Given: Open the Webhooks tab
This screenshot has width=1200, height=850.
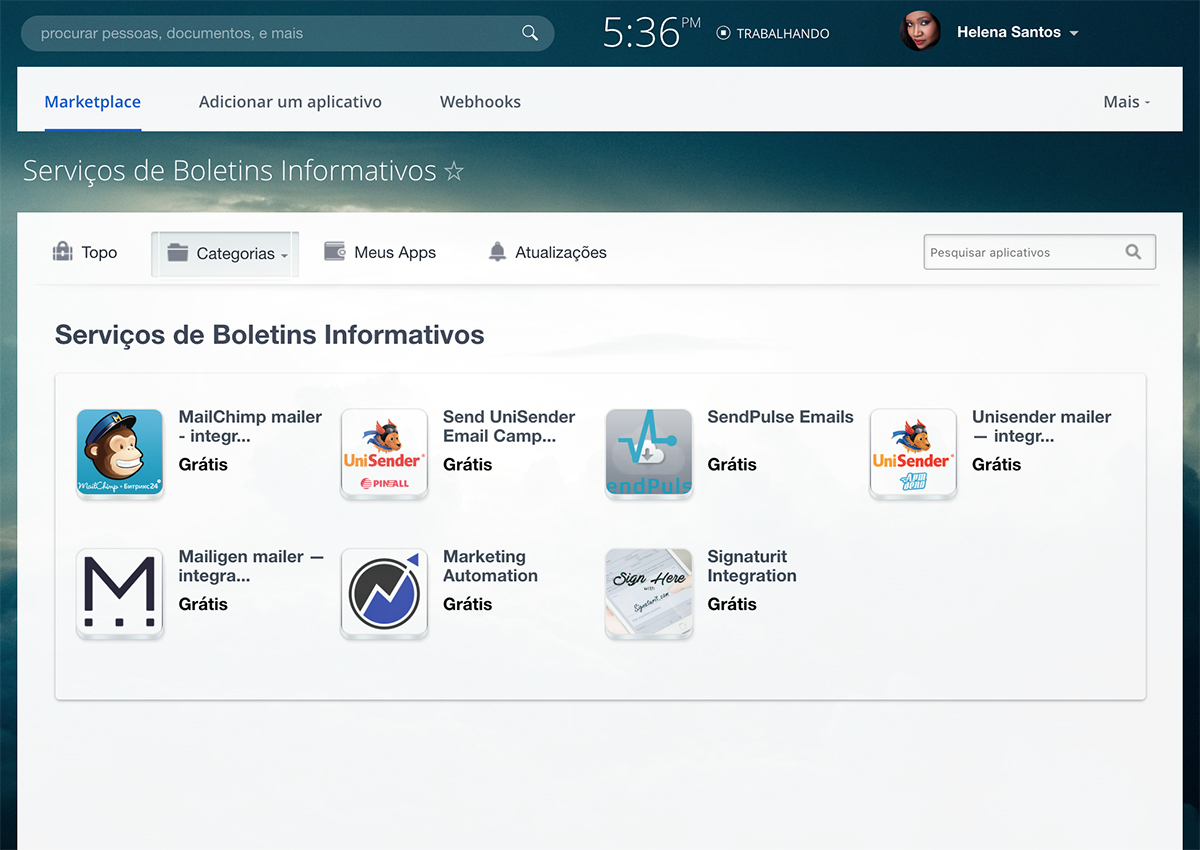Looking at the screenshot, I should [480, 102].
